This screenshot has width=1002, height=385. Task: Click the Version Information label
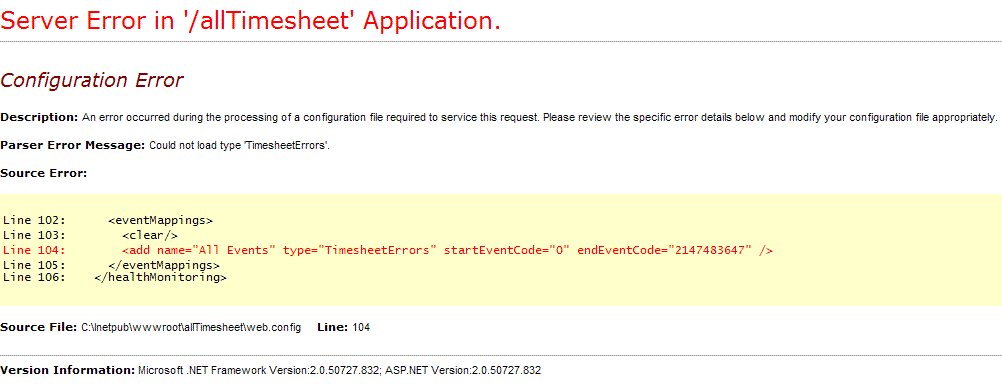pyautogui.click(x=68, y=370)
